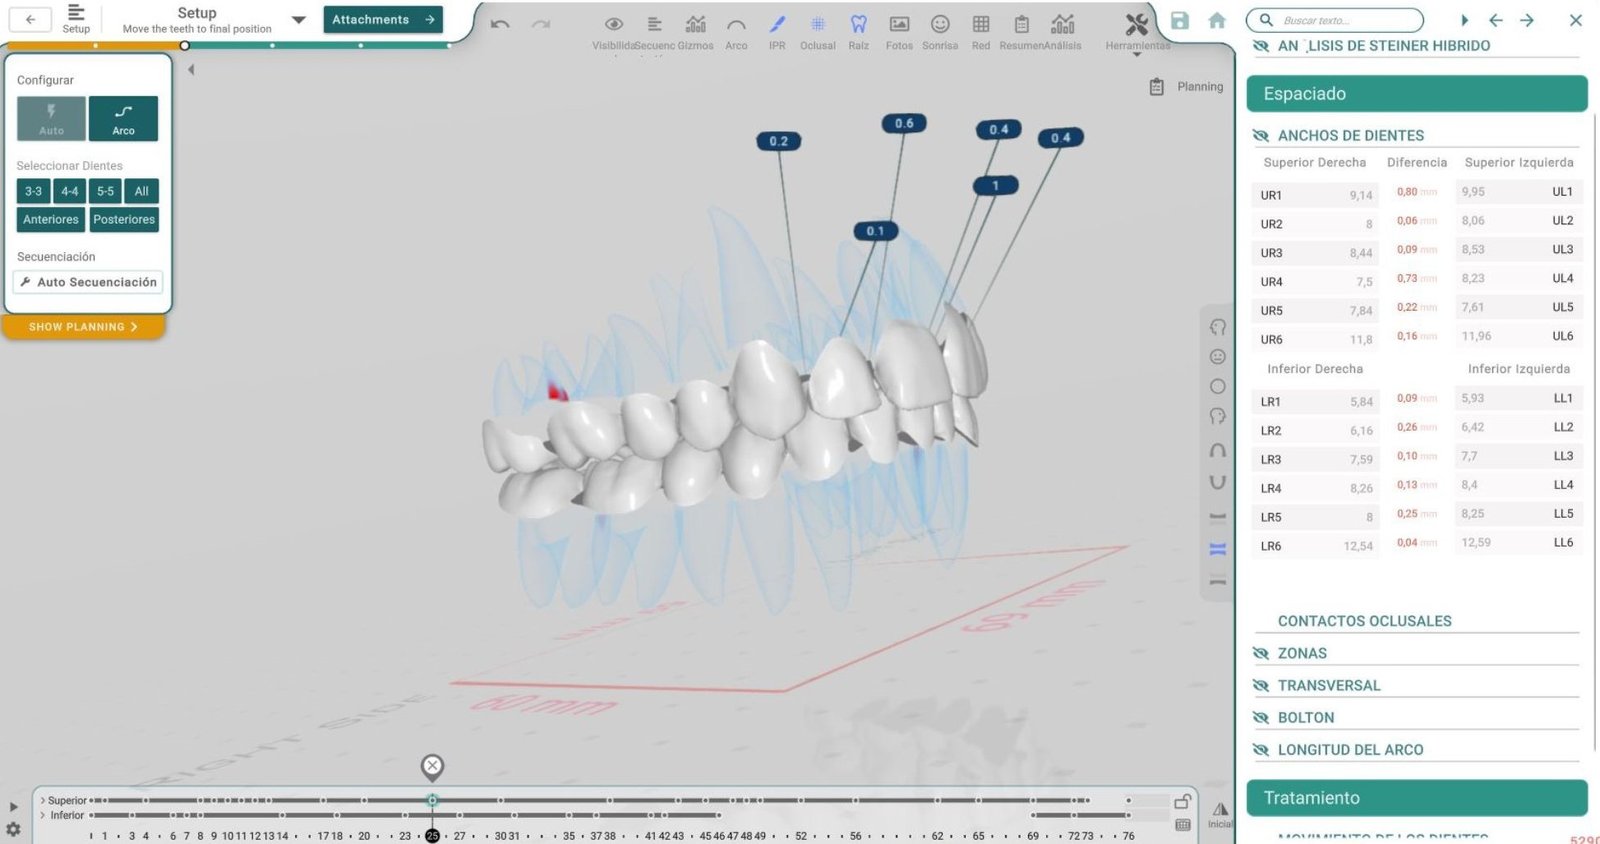This screenshot has height=844, width=1600.
Task: Open the Herramientas tools icon
Action: [x=1137, y=25]
